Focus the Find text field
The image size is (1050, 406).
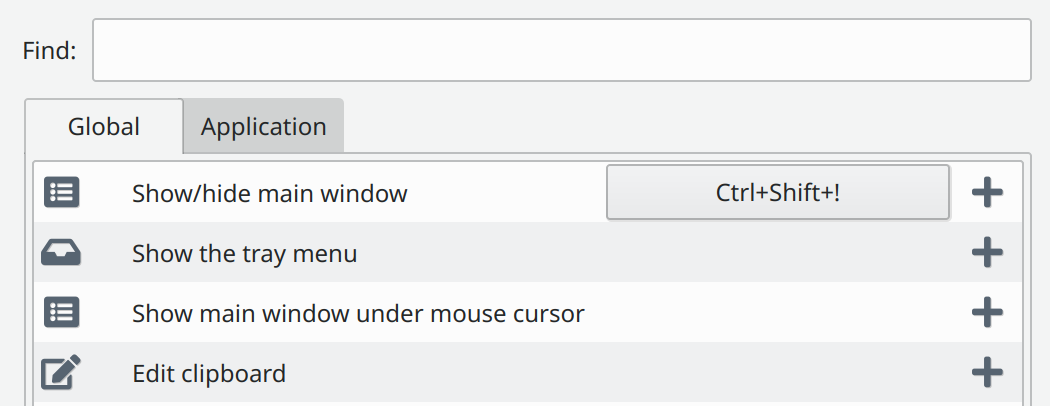click(562, 50)
